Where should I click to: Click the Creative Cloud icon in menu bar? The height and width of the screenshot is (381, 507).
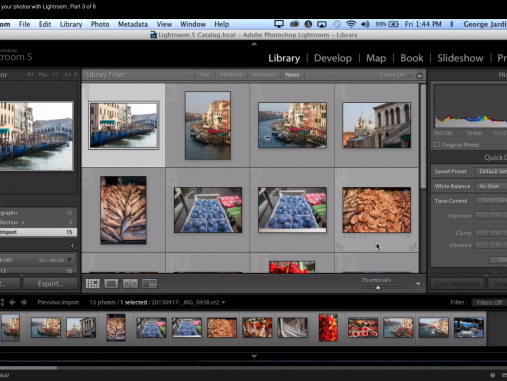[294, 24]
